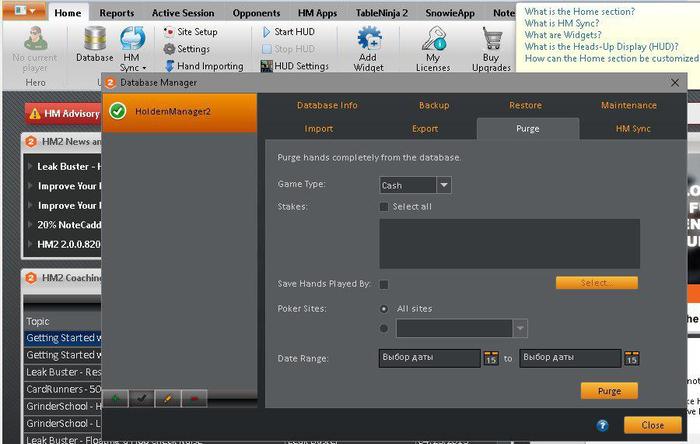Click the checkmark set-active database button

coord(142,398)
